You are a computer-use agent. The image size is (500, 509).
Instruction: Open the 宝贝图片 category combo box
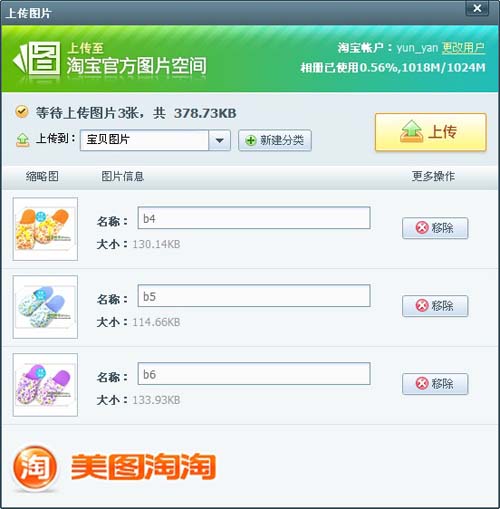155,140
